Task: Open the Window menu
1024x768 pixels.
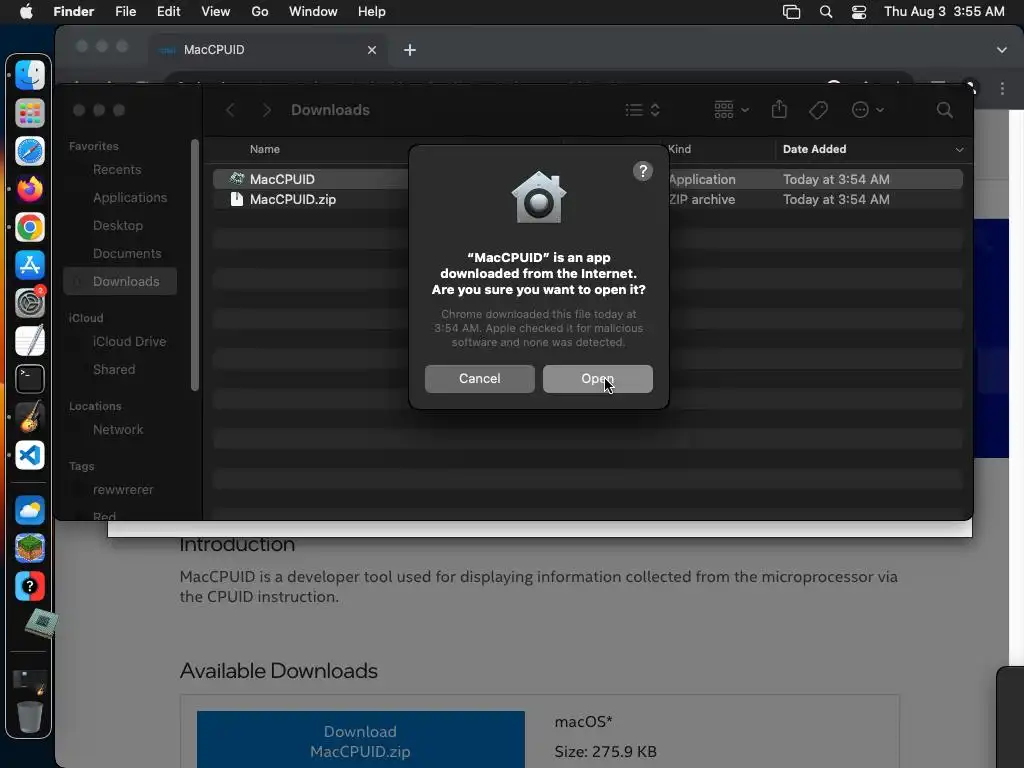Action: tap(313, 12)
